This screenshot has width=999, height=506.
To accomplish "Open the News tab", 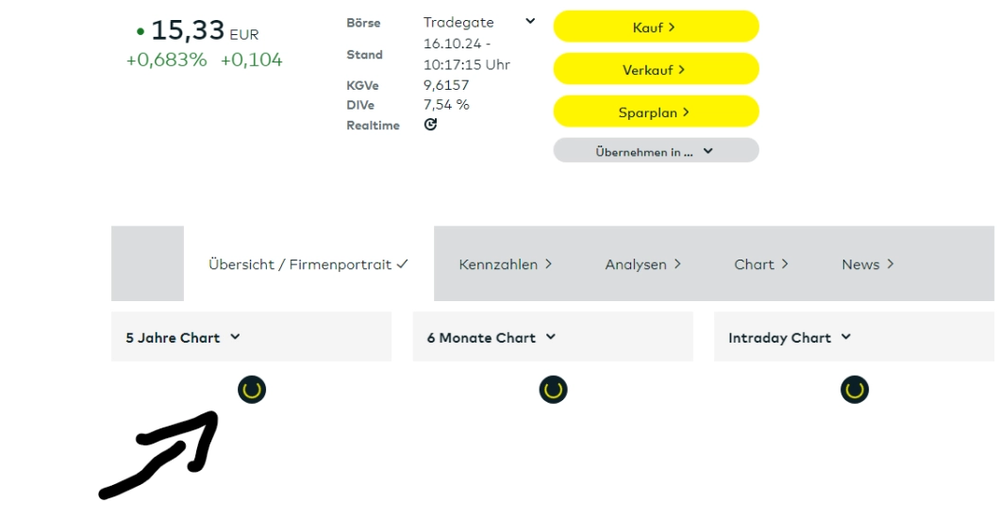I will click(867, 264).
